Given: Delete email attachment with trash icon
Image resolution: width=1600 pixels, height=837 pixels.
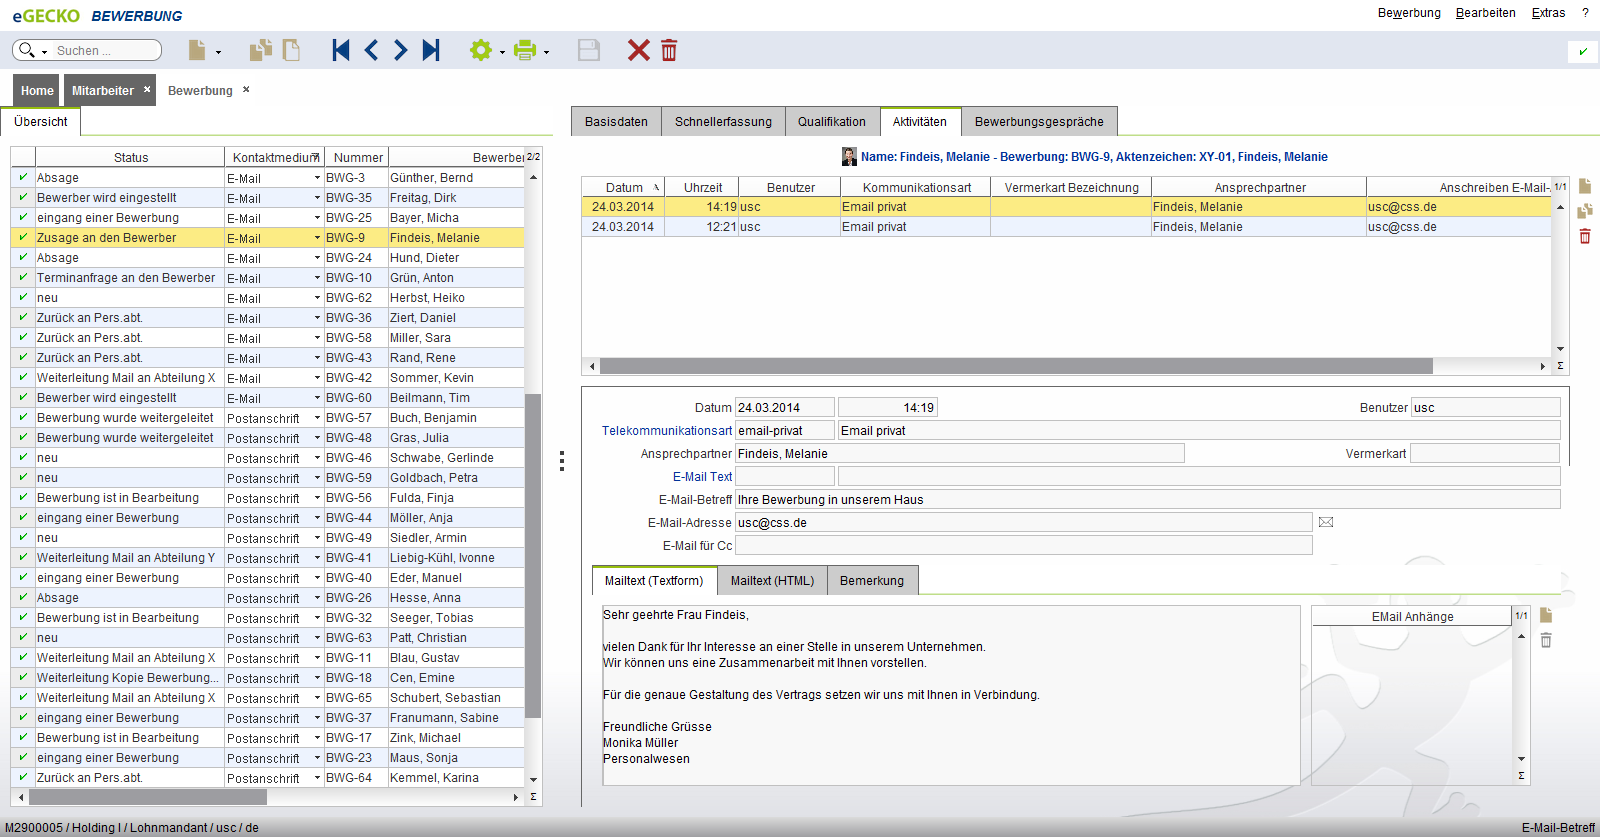Looking at the screenshot, I should click(x=1546, y=640).
